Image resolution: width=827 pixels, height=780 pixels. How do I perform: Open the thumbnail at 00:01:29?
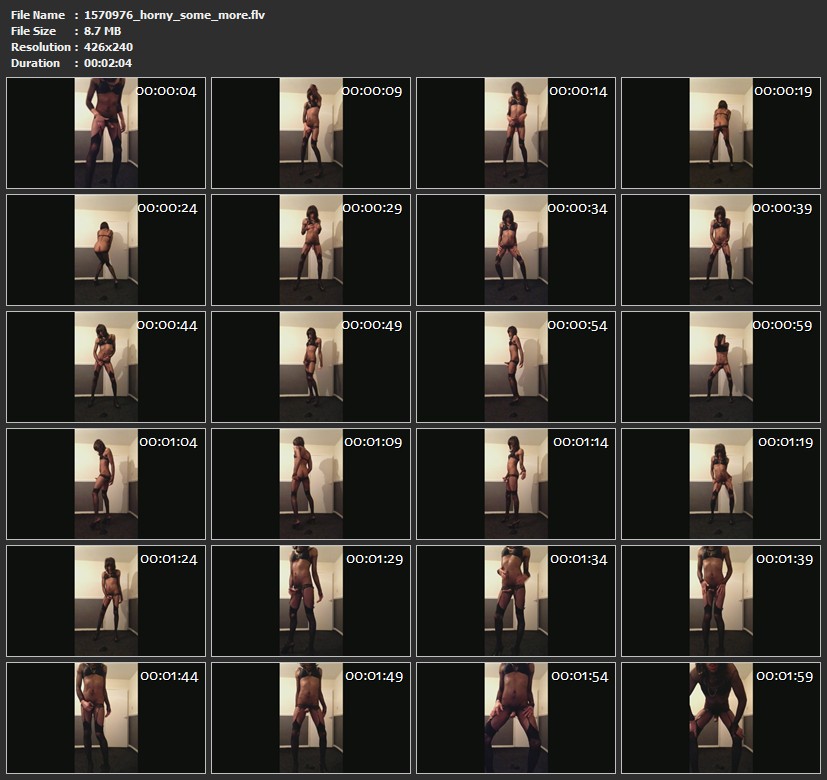[311, 599]
